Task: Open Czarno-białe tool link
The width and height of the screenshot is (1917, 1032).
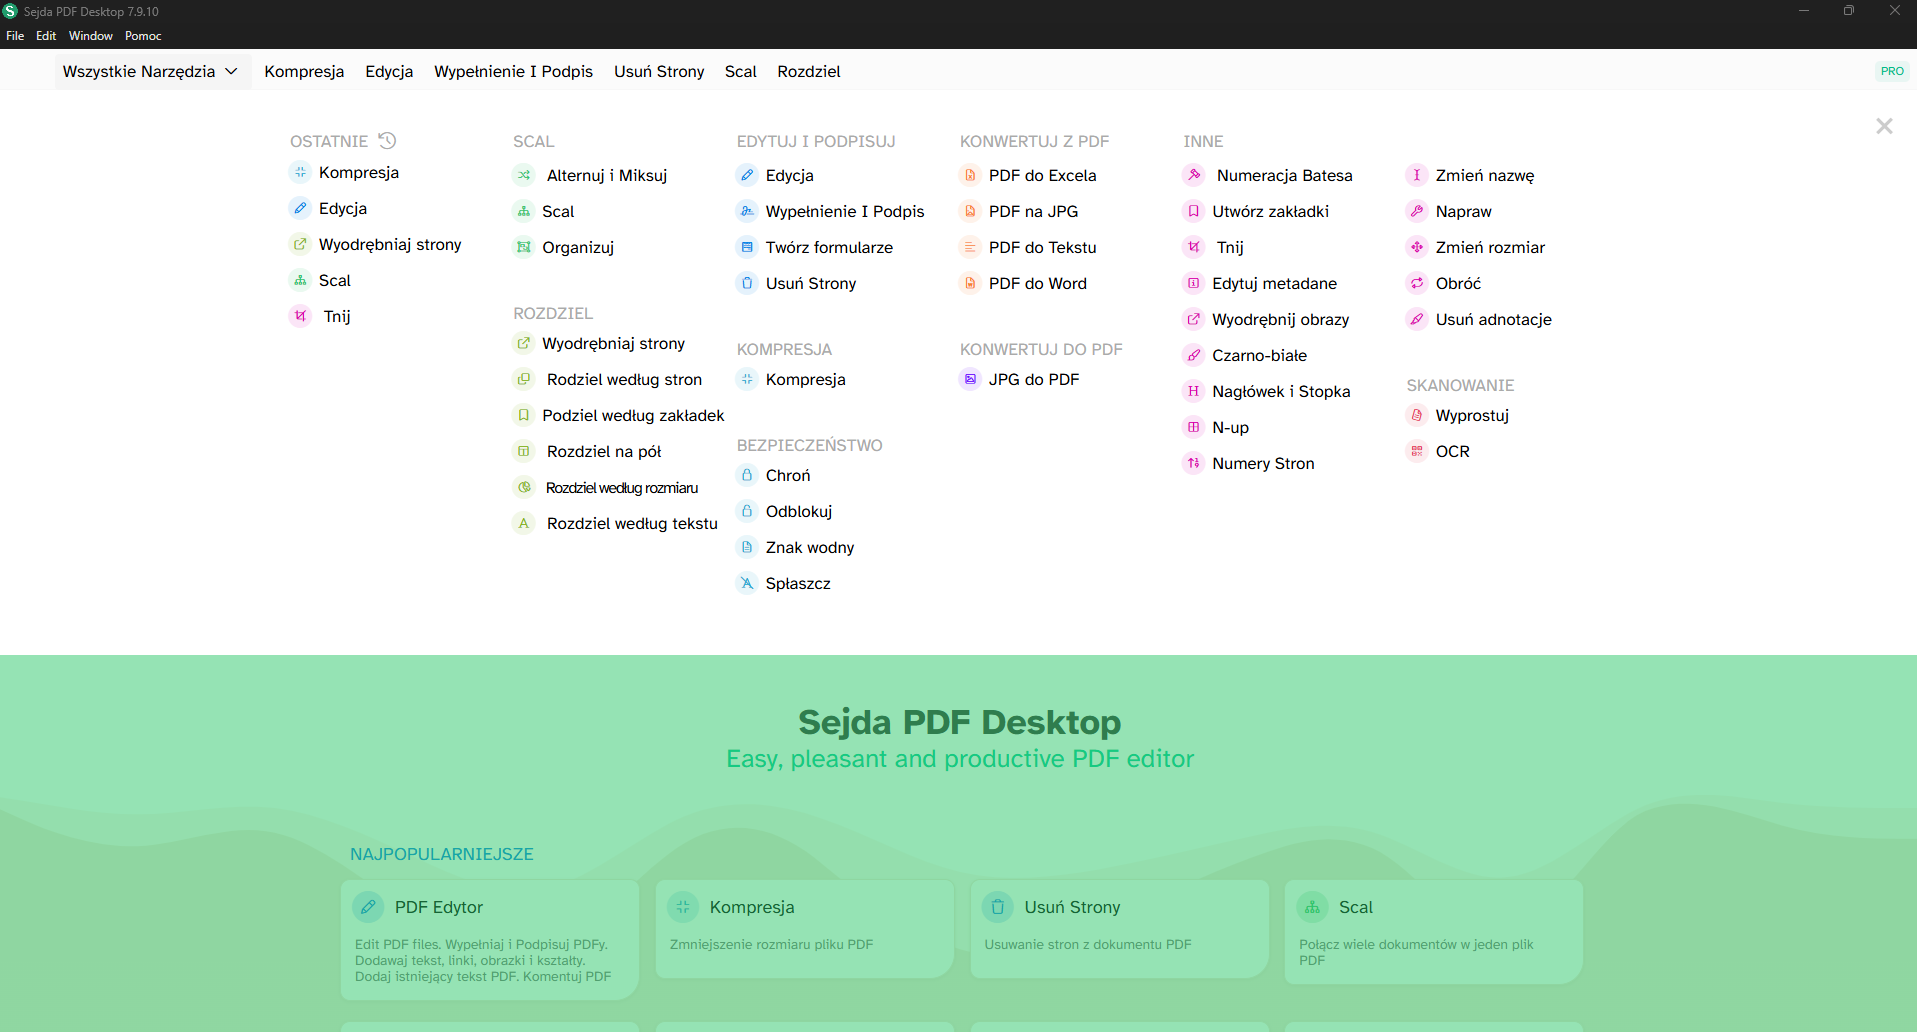Action: (x=1260, y=355)
